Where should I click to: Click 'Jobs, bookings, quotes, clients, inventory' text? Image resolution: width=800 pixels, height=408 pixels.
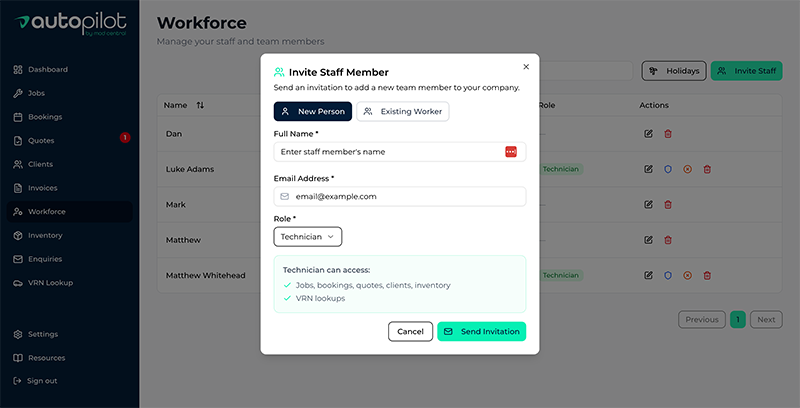[x=373, y=285]
